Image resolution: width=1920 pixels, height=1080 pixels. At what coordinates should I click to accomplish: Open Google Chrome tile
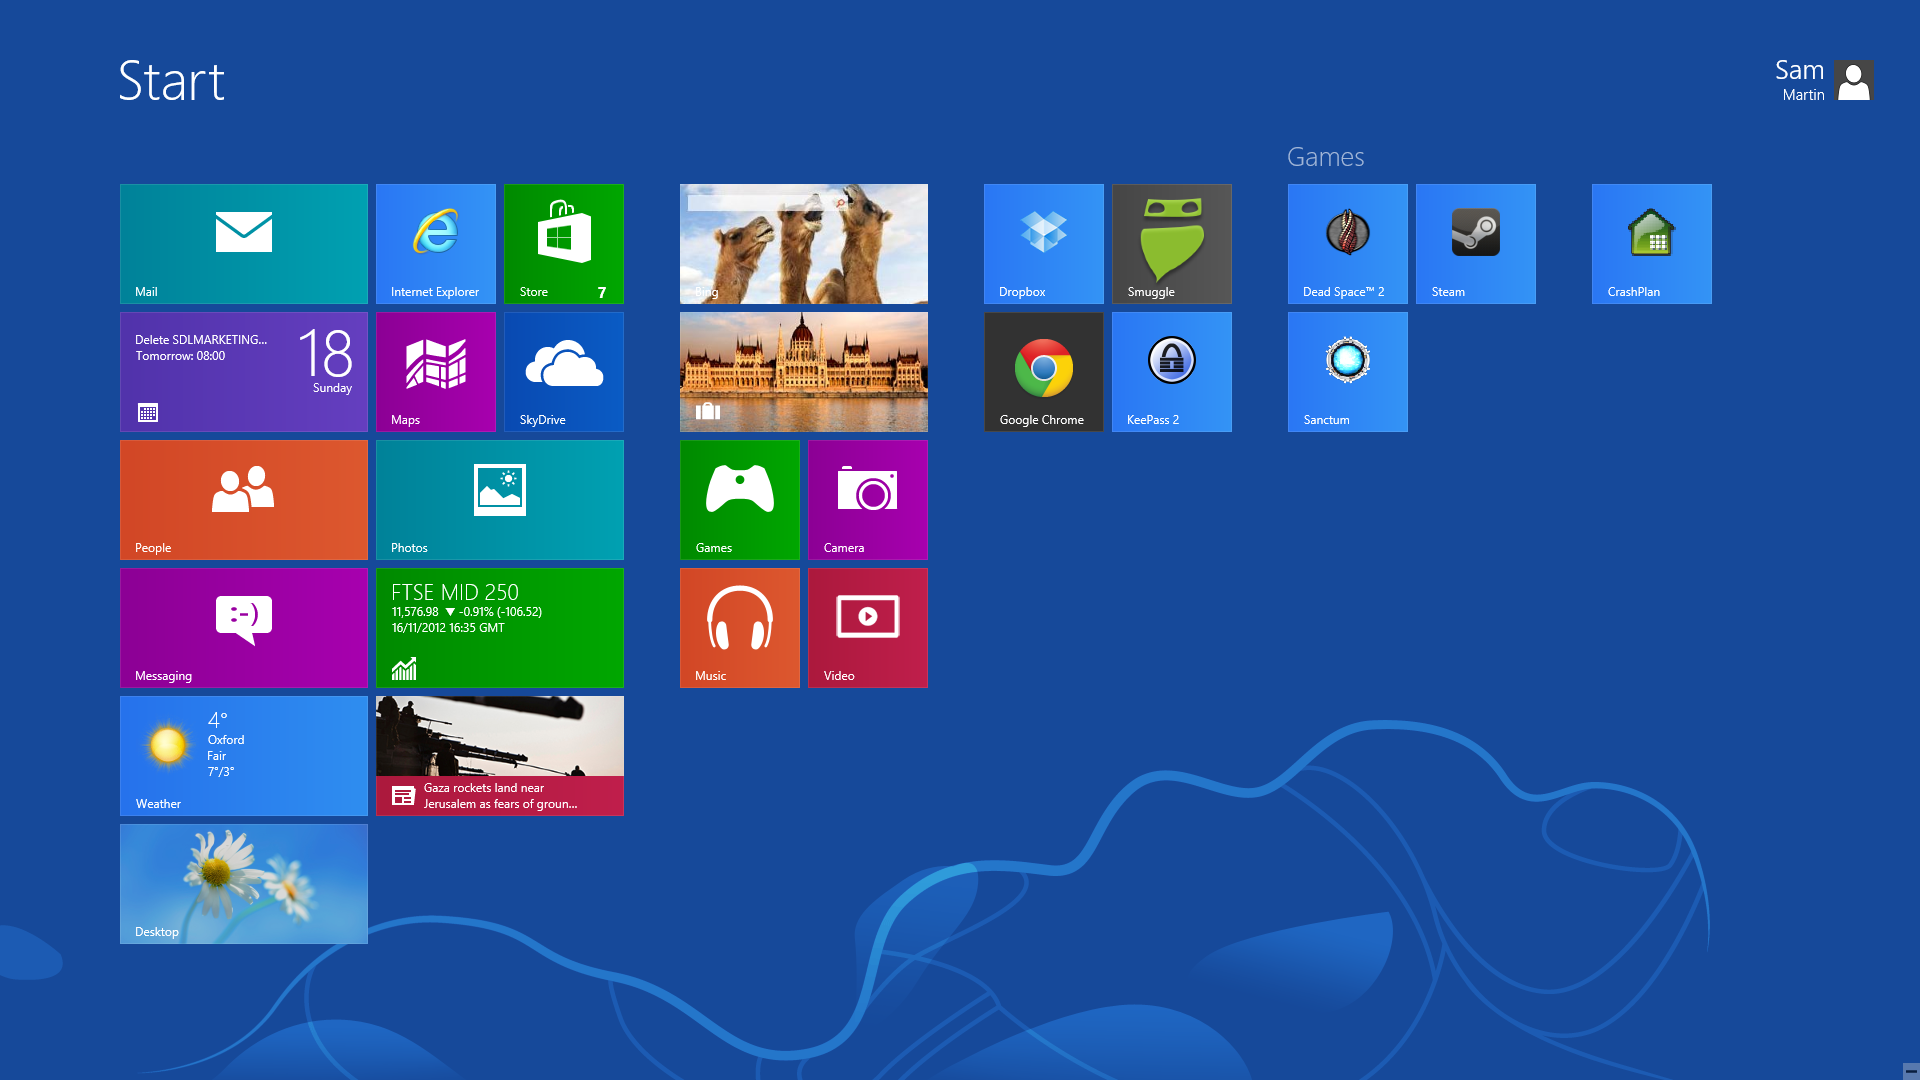[1043, 371]
